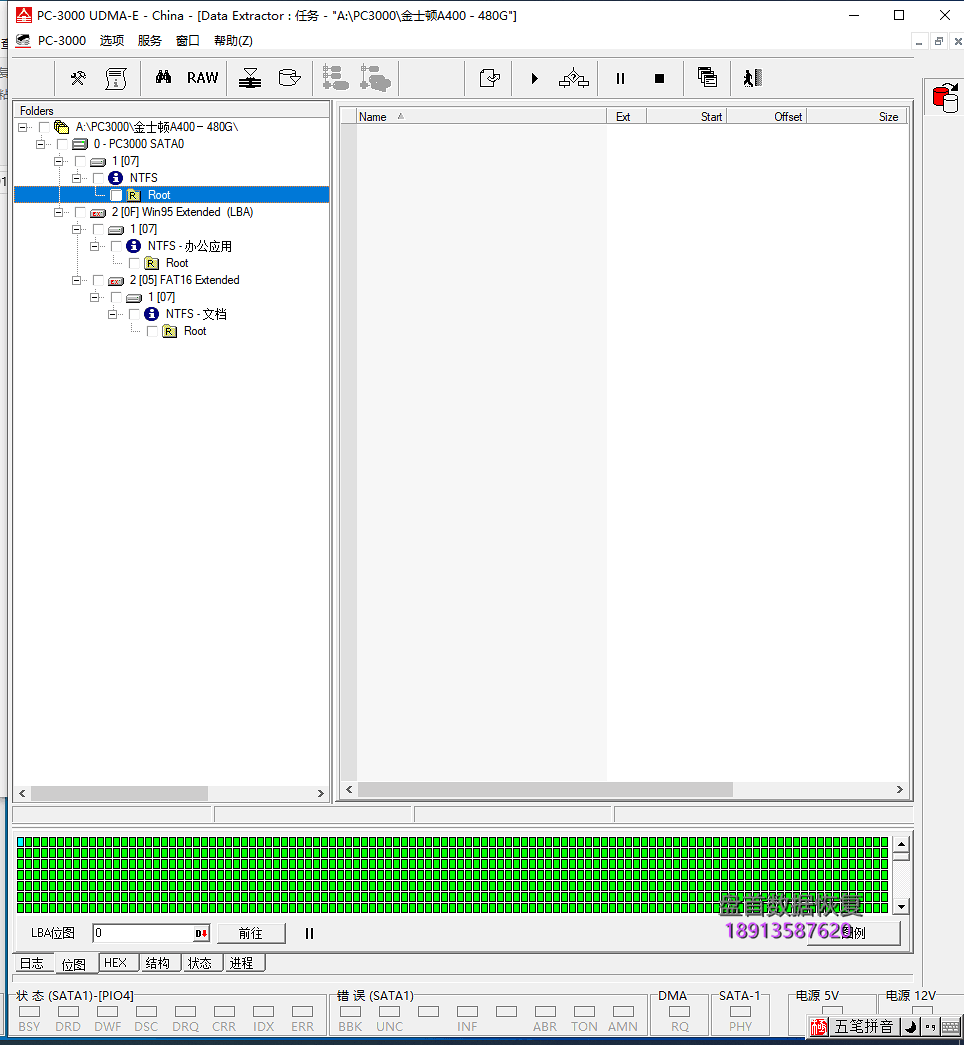Collapse the 2 [05] FAT16 Extended node
This screenshot has width=964, height=1045.
(x=76, y=280)
